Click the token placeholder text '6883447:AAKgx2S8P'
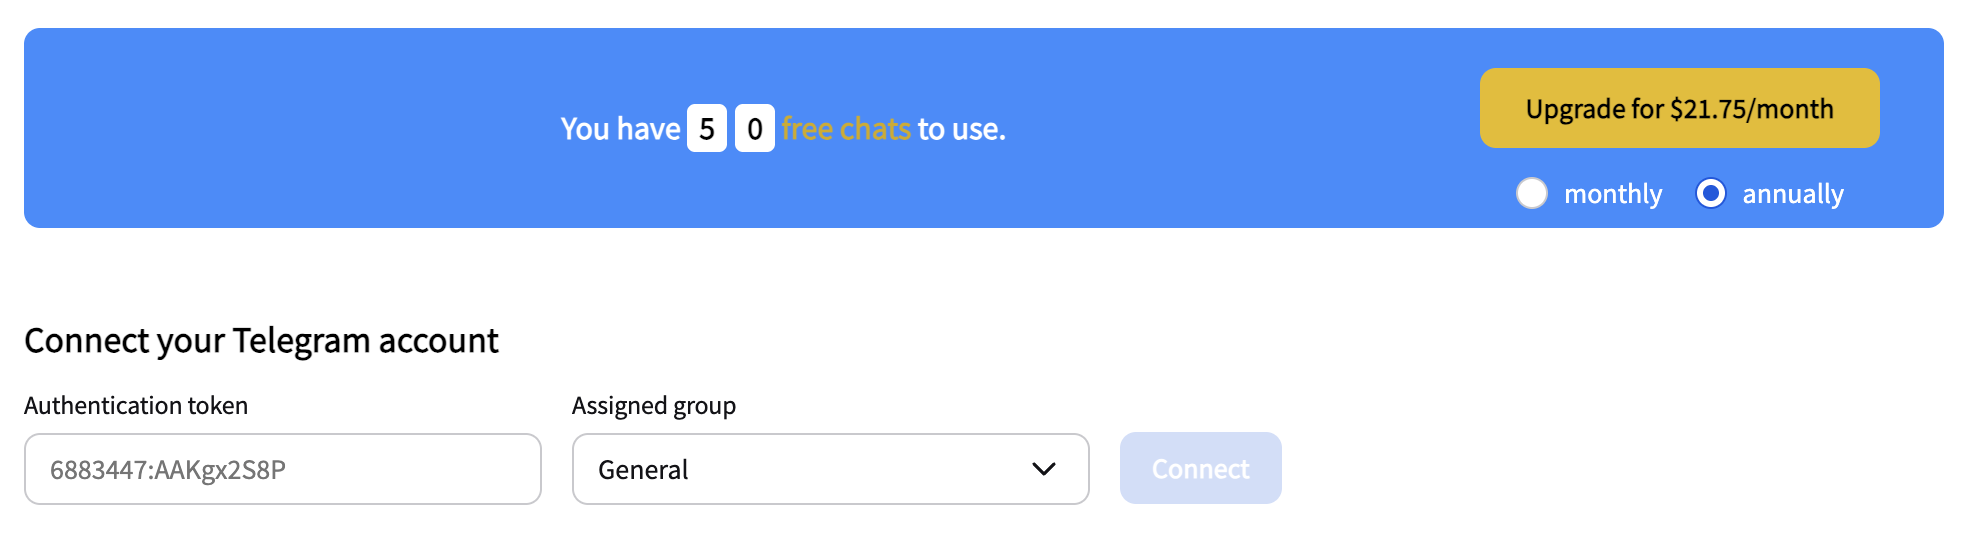 168,470
